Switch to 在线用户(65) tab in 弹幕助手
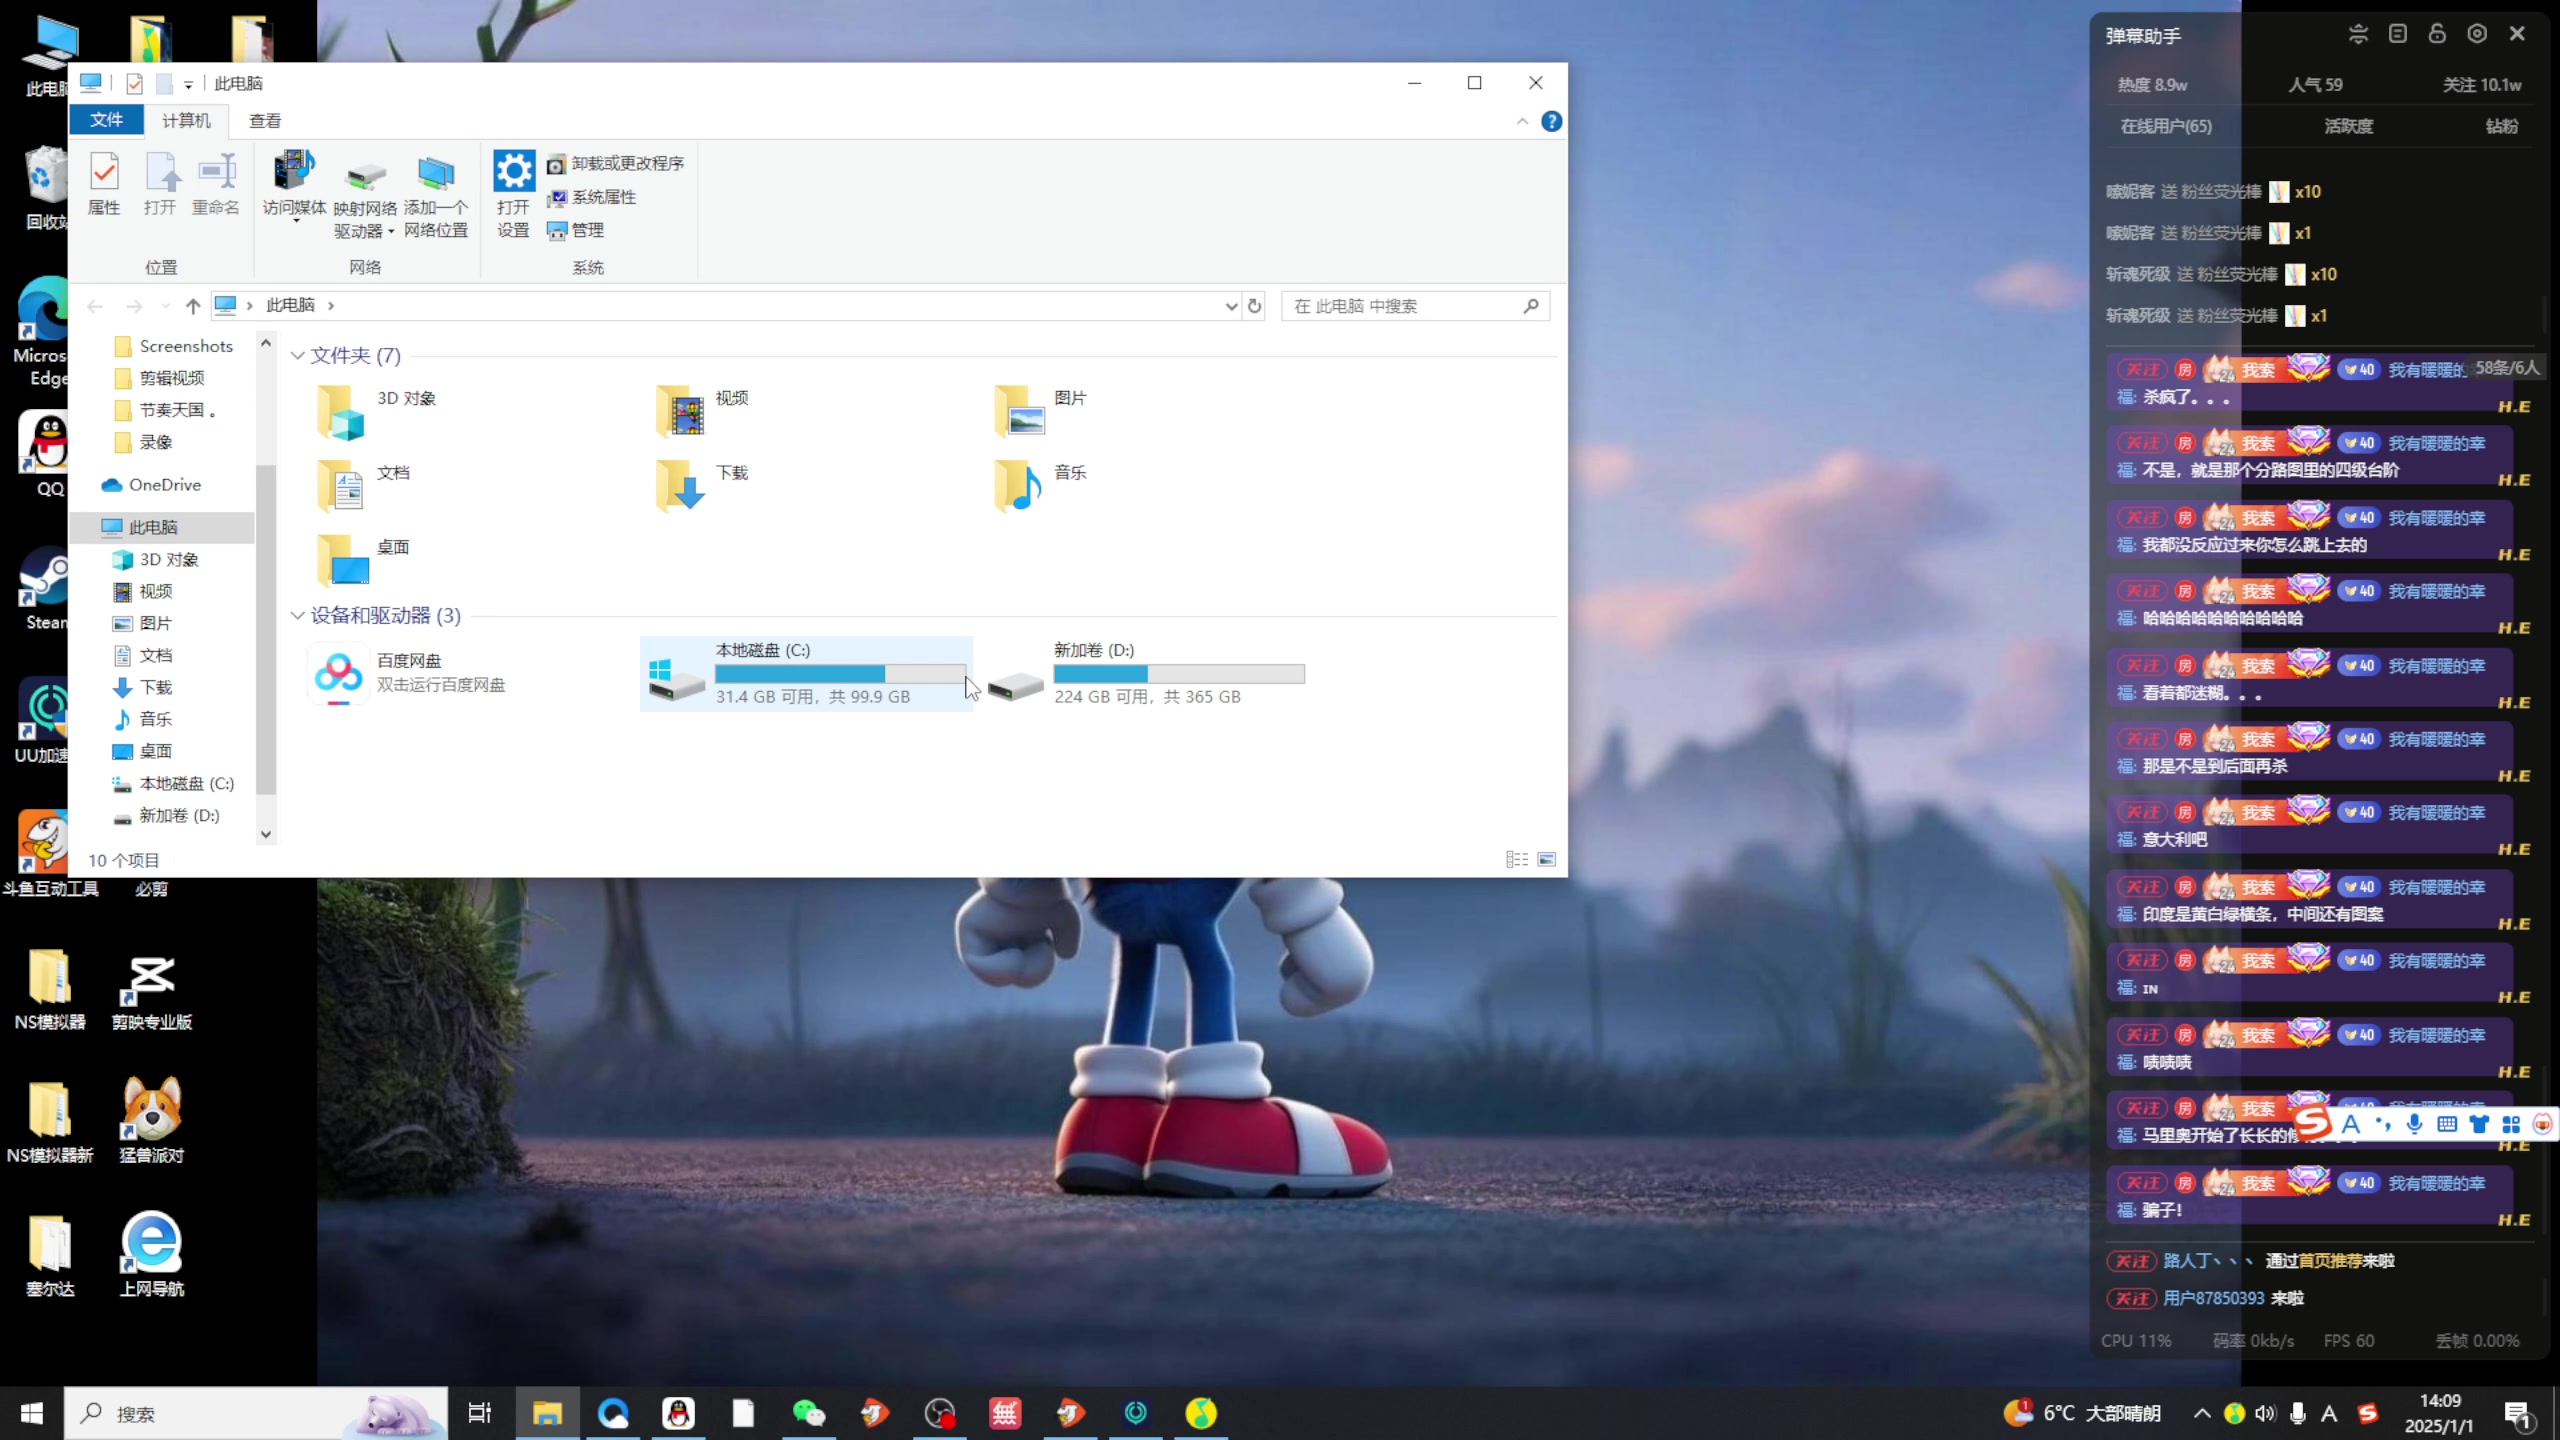The width and height of the screenshot is (2560, 1440). (2166, 126)
